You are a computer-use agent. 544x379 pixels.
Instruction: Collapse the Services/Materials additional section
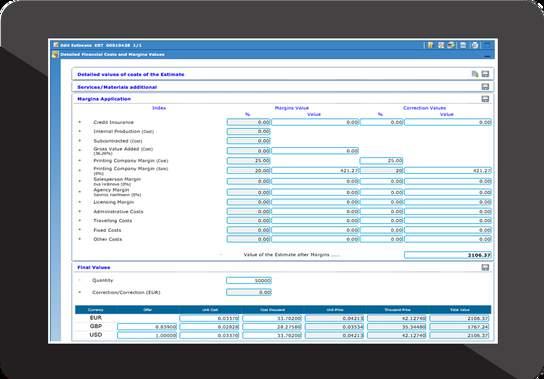(x=485, y=87)
